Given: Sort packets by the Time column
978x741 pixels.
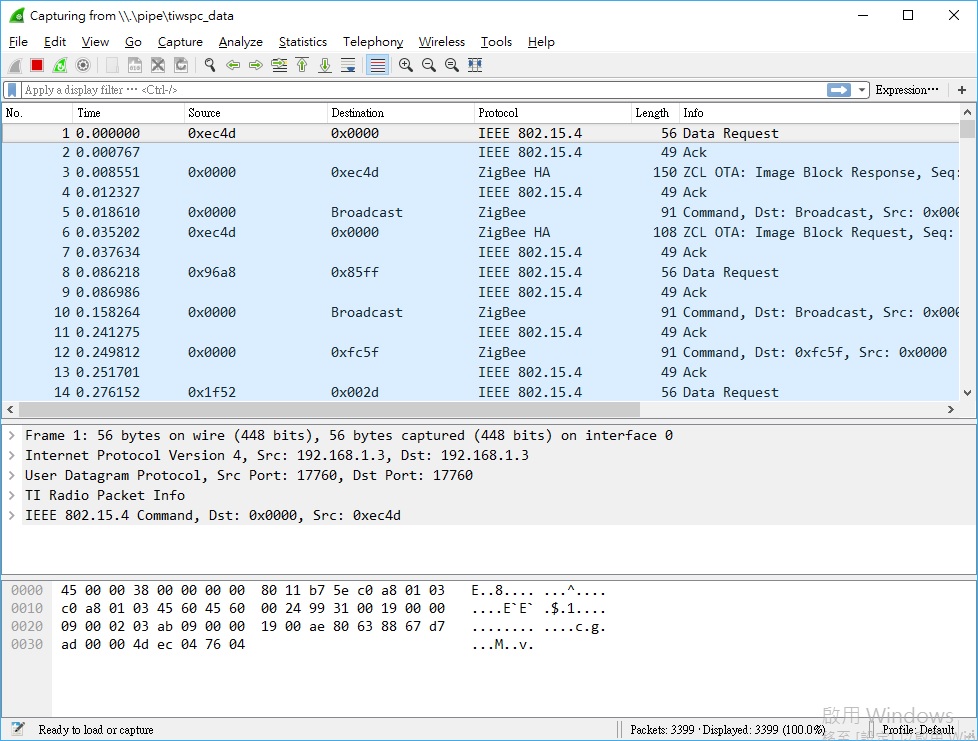Looking at the screenshot, I should (x=128, y=113).
